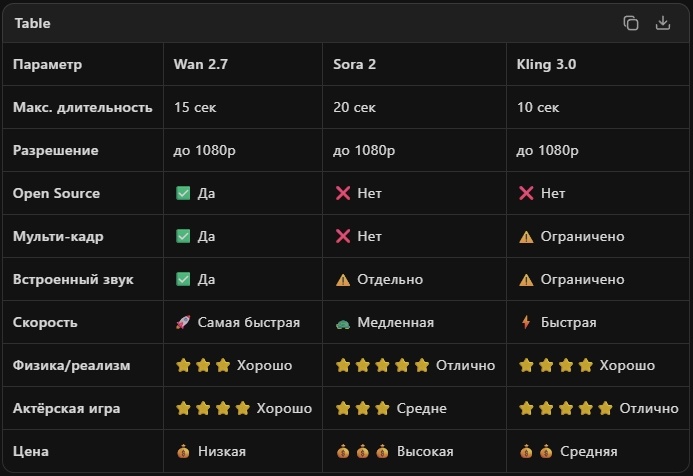Click the rocket icon in the Скорость row
Viewport: 693px width, 476px height.
(x=183, y=323)
